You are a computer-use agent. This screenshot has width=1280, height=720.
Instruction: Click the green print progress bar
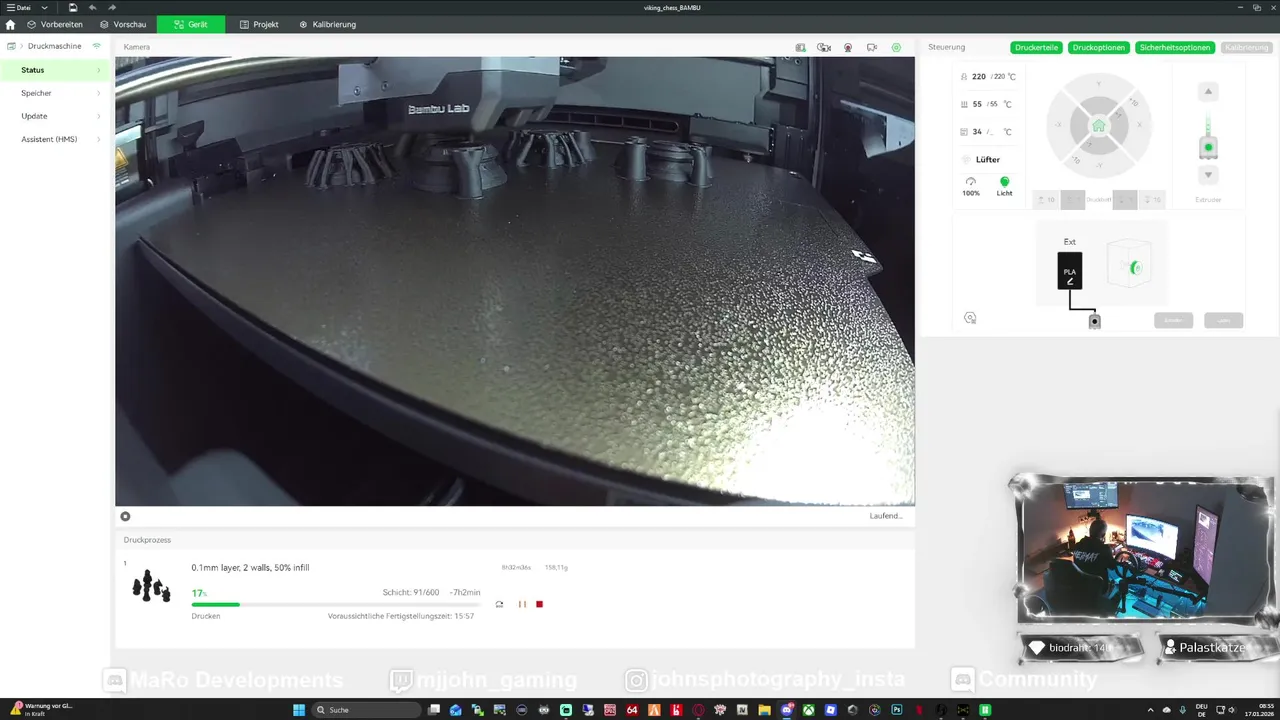pyautogui.click(x=335, y=604)
